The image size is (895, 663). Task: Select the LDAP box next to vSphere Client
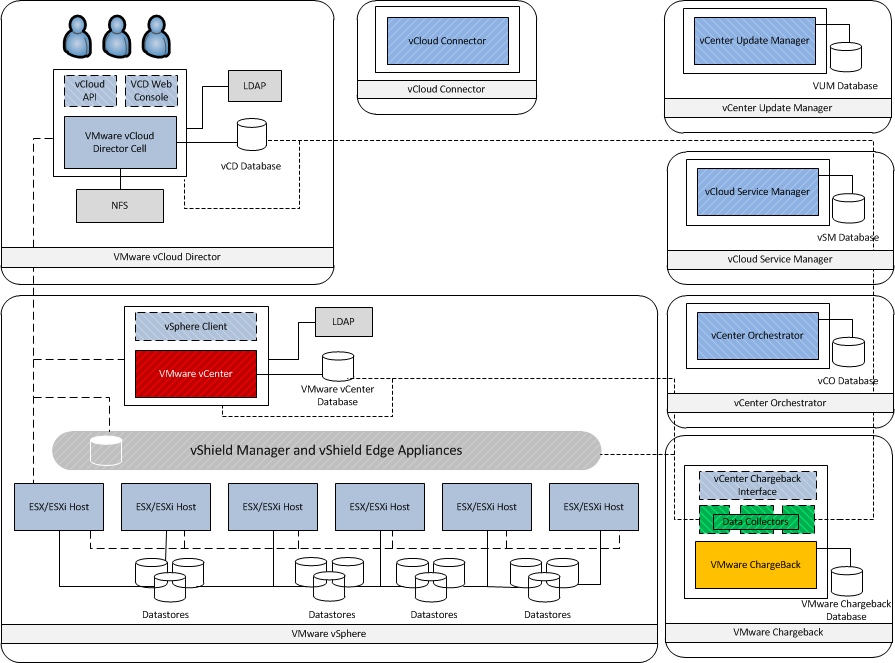coord(344,322)
